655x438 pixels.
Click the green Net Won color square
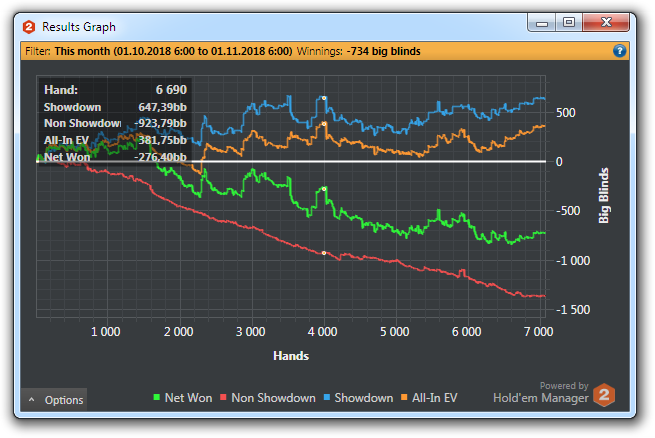[x=157, y=397]
